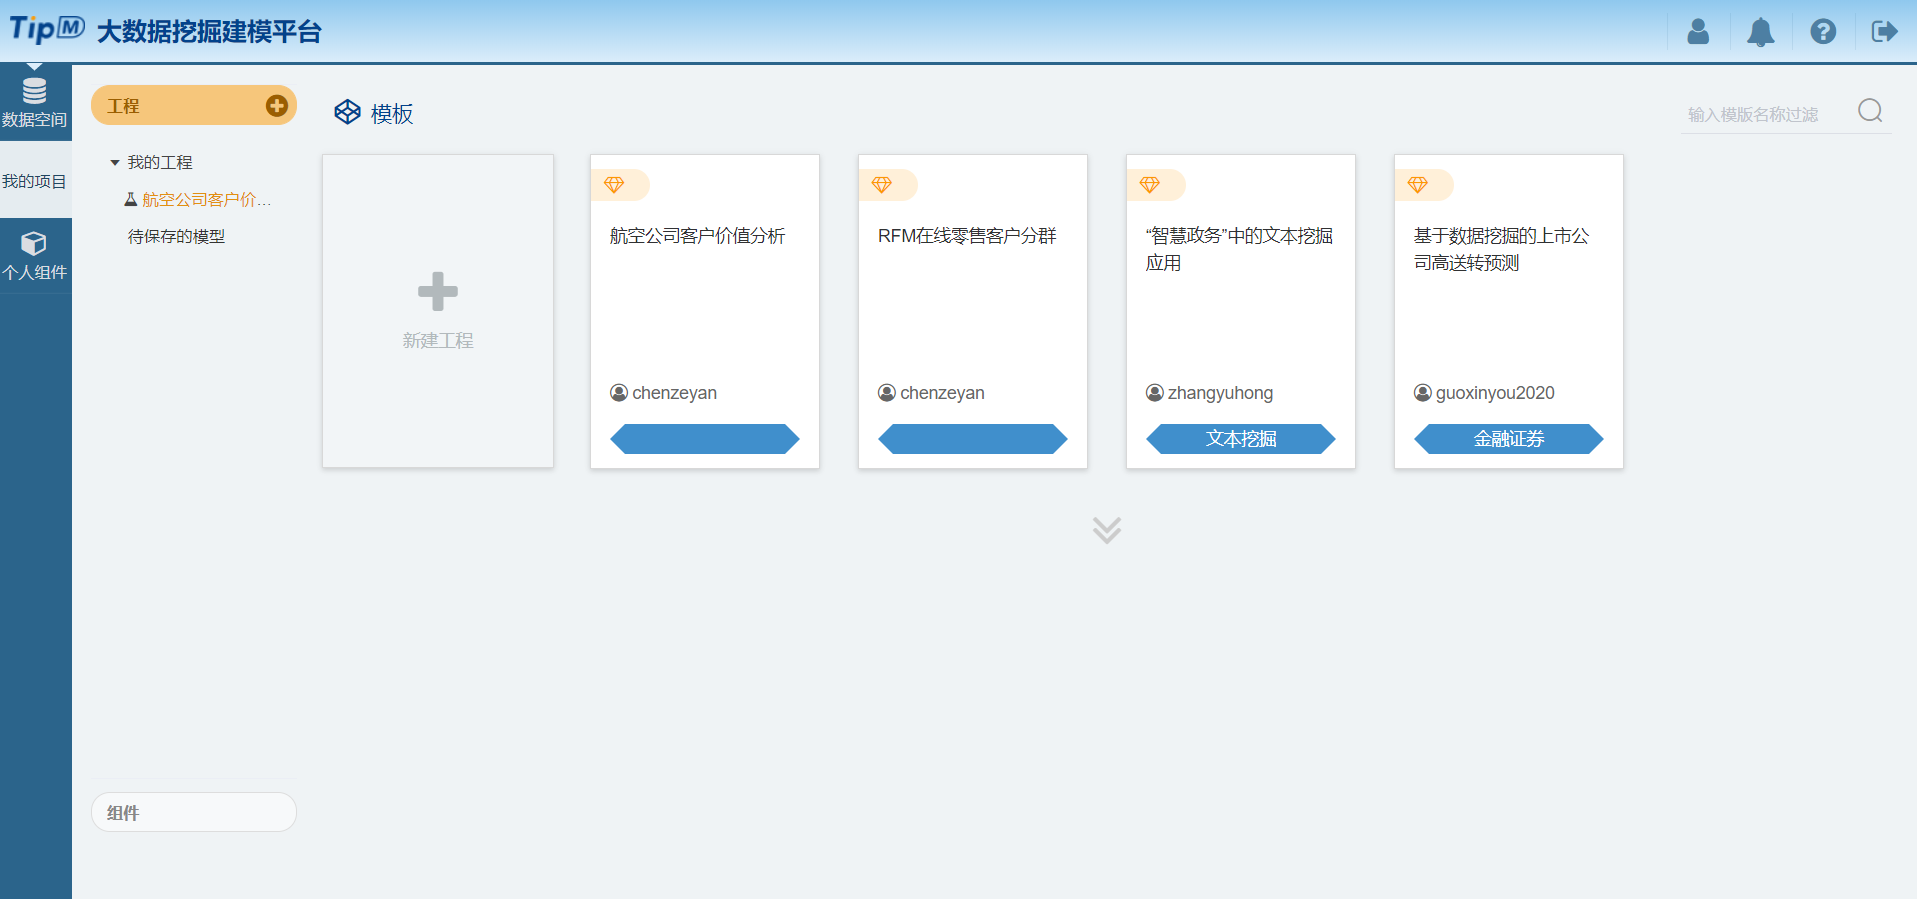This screenshot has width=1917, height=899.
Task: Click zhangyuhong author name
Action: [x=1221, y=393]
